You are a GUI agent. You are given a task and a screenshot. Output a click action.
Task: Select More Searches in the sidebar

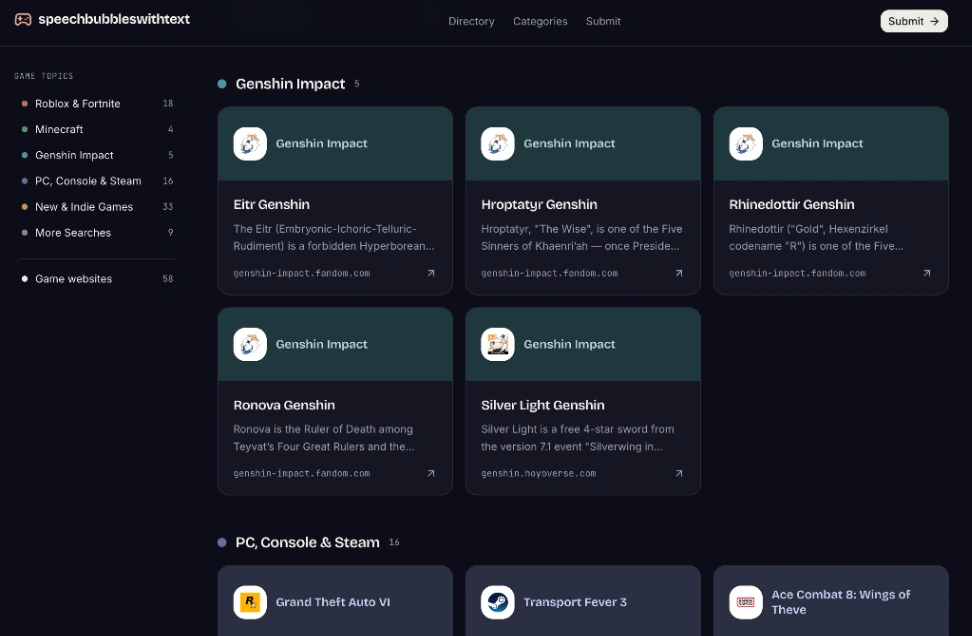click(x=97, y=232)
